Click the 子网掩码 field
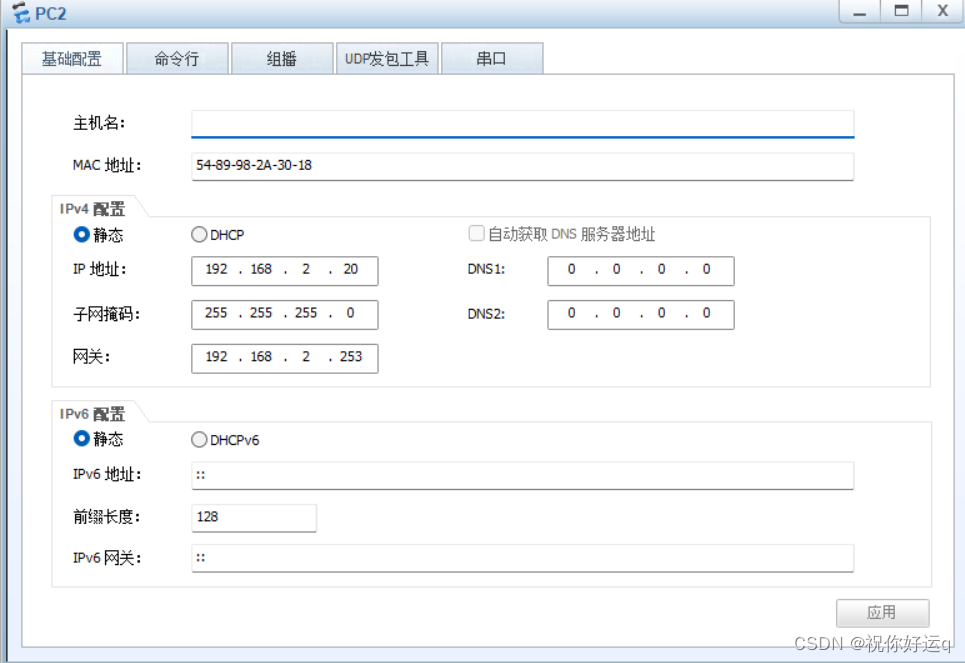 284,314
